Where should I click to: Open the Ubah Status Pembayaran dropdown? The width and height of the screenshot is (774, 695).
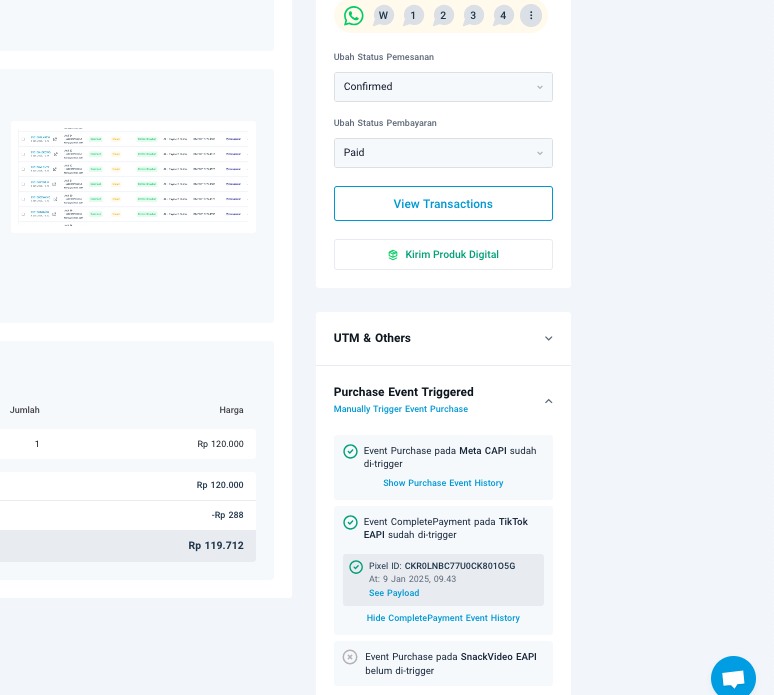(x=443, y=153)
